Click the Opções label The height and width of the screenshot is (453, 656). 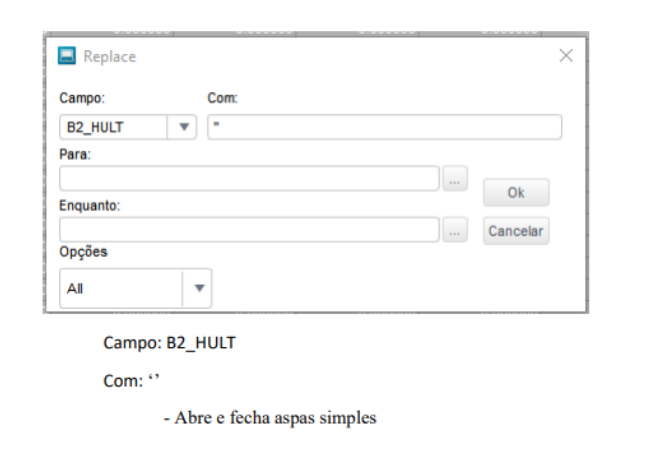[x=83, y=252]
